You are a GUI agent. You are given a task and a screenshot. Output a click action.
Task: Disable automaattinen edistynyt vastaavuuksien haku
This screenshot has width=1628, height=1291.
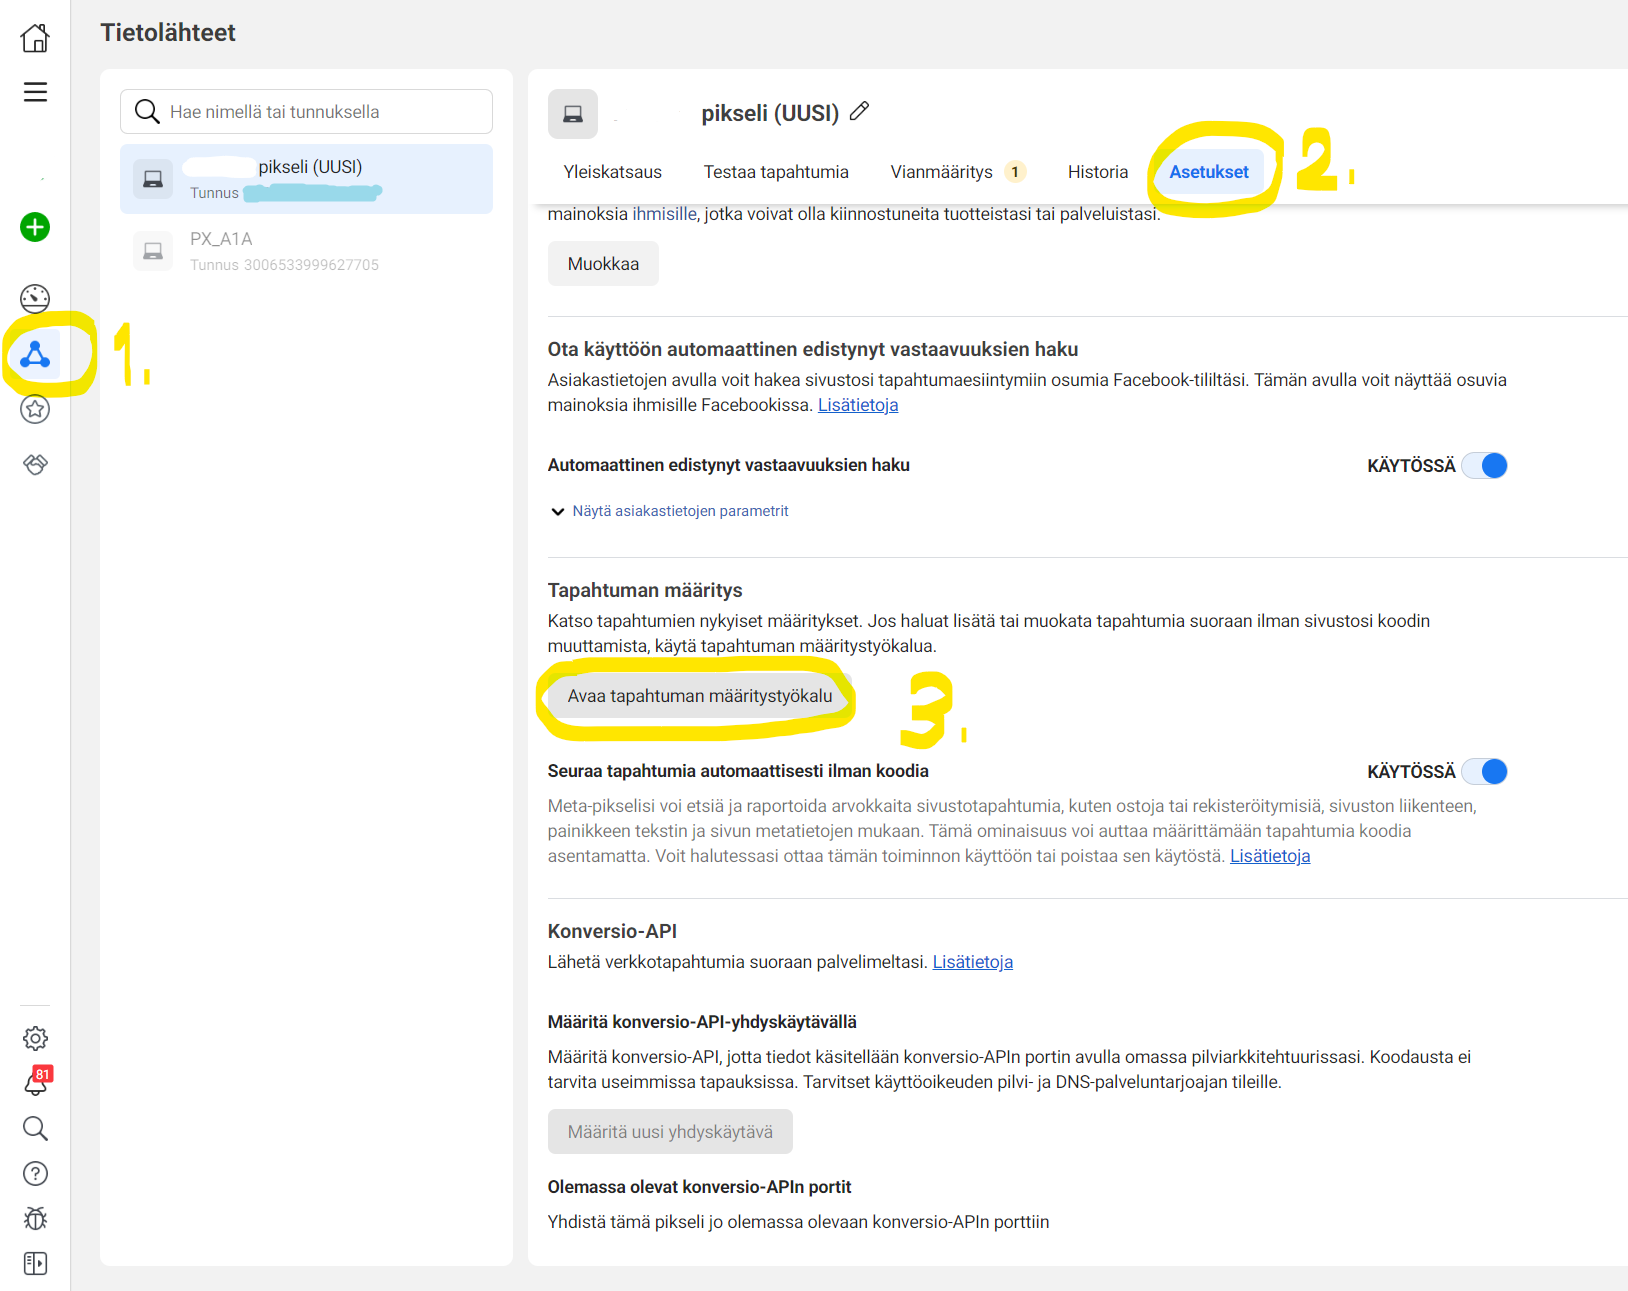[x=1484, y=465]
